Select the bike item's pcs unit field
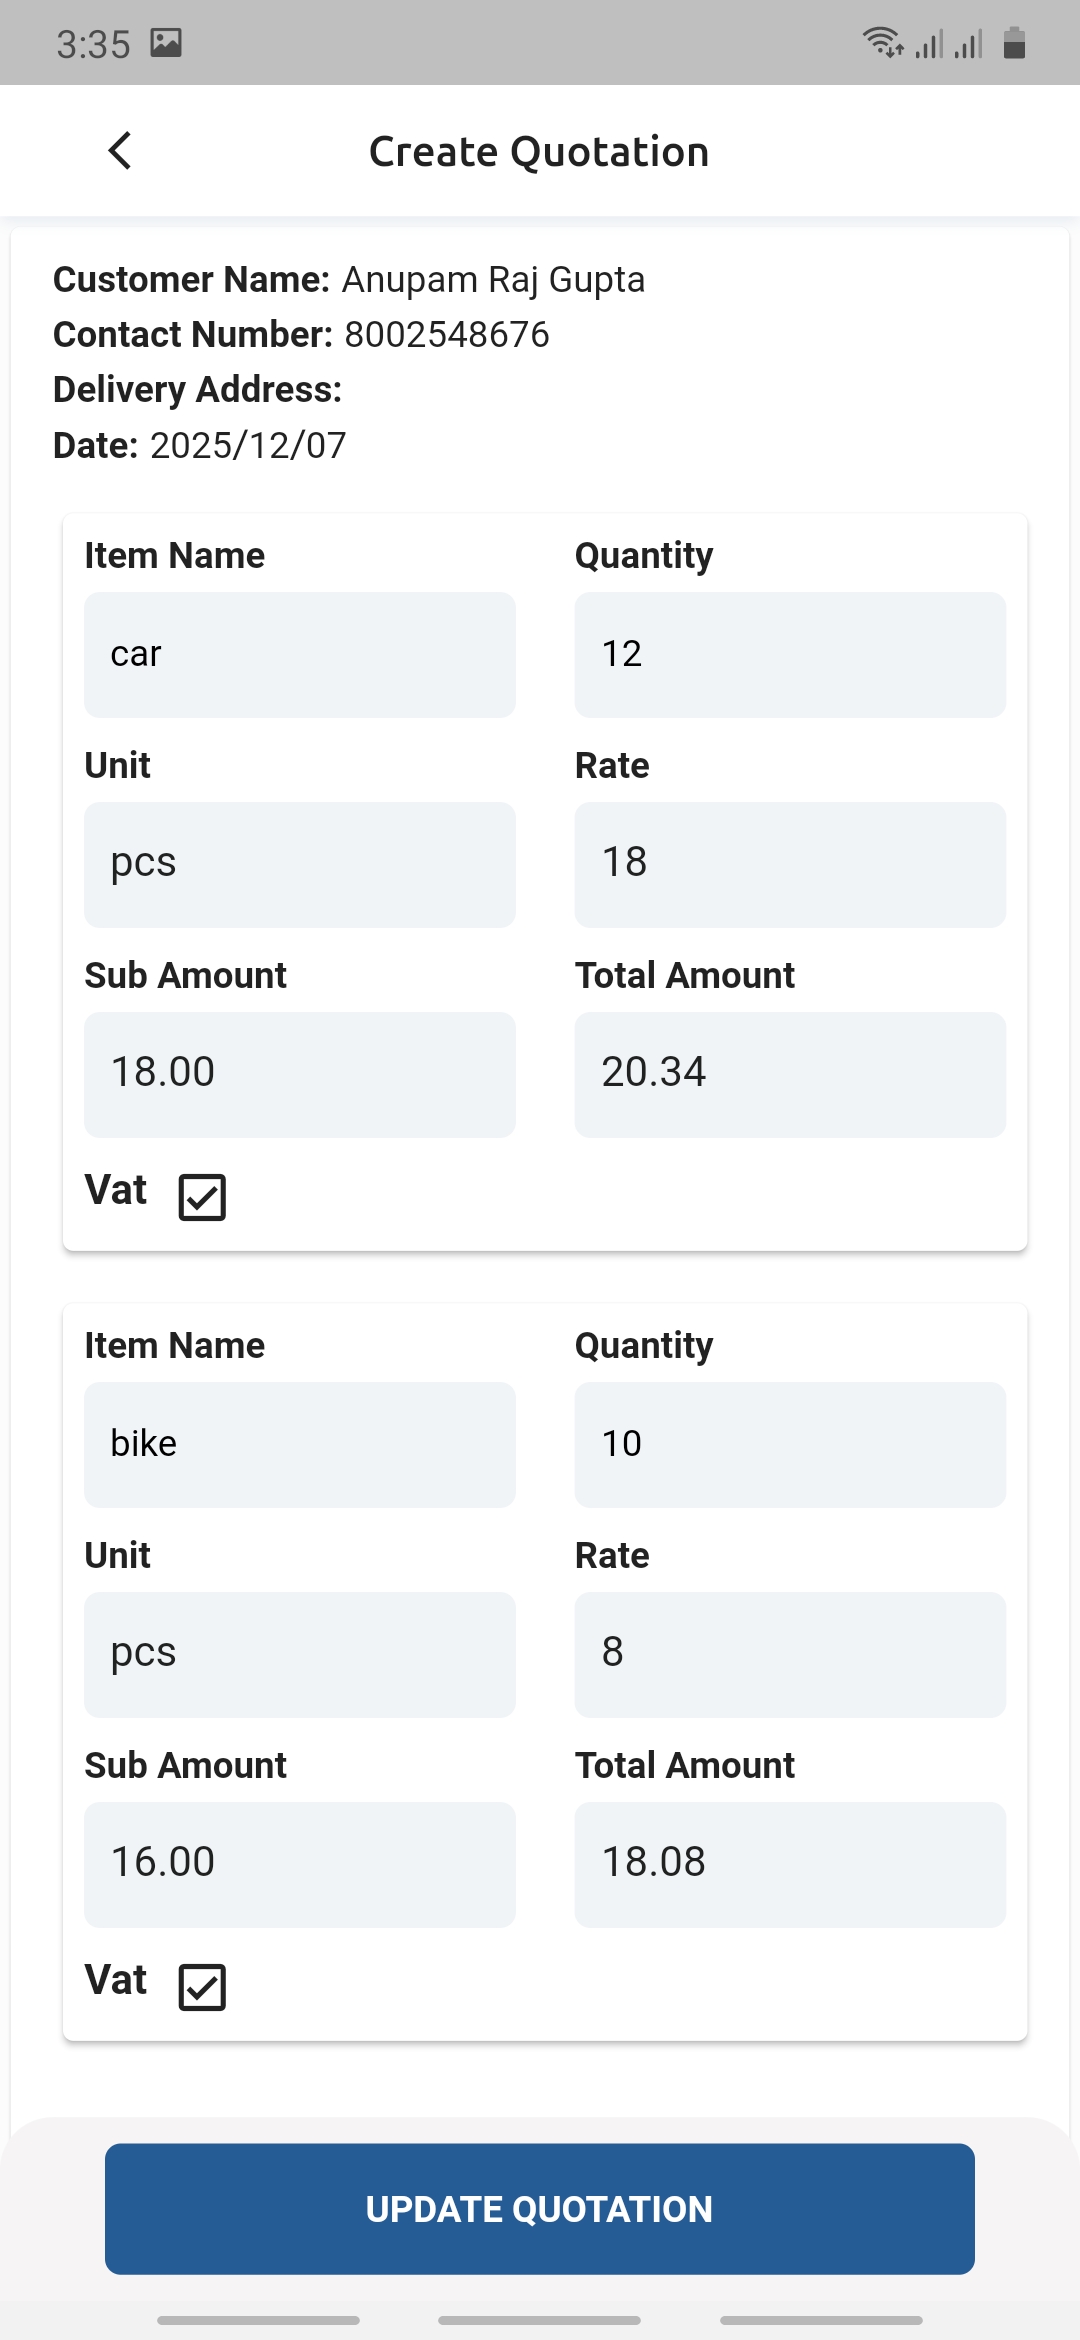This screenshot has height=2340, width=1080. [300, 1655]
